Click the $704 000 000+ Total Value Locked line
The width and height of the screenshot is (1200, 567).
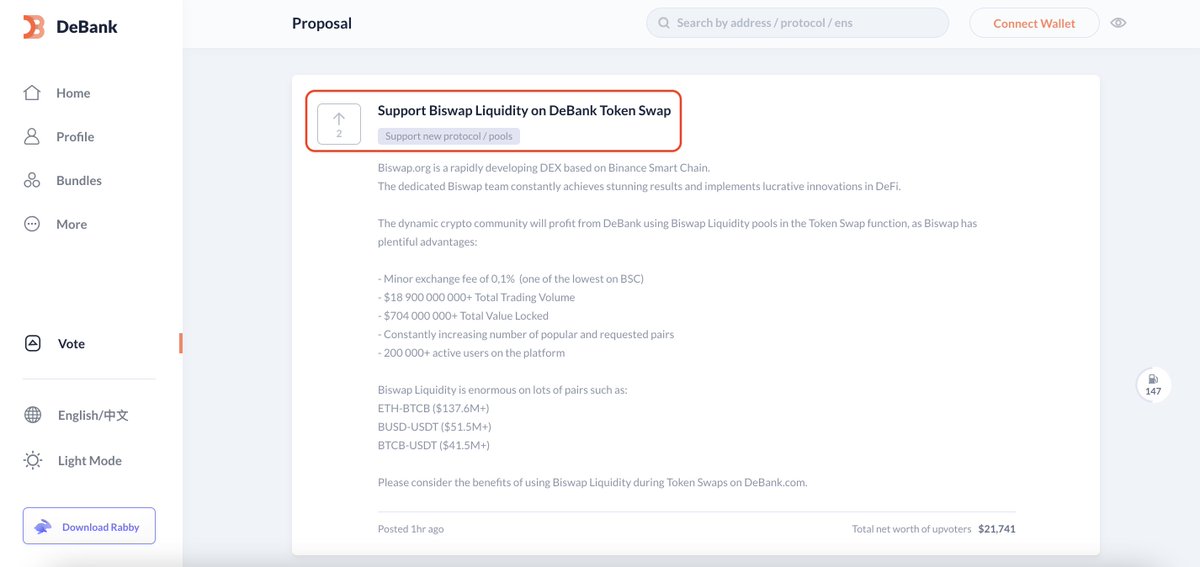click(463, 316)
